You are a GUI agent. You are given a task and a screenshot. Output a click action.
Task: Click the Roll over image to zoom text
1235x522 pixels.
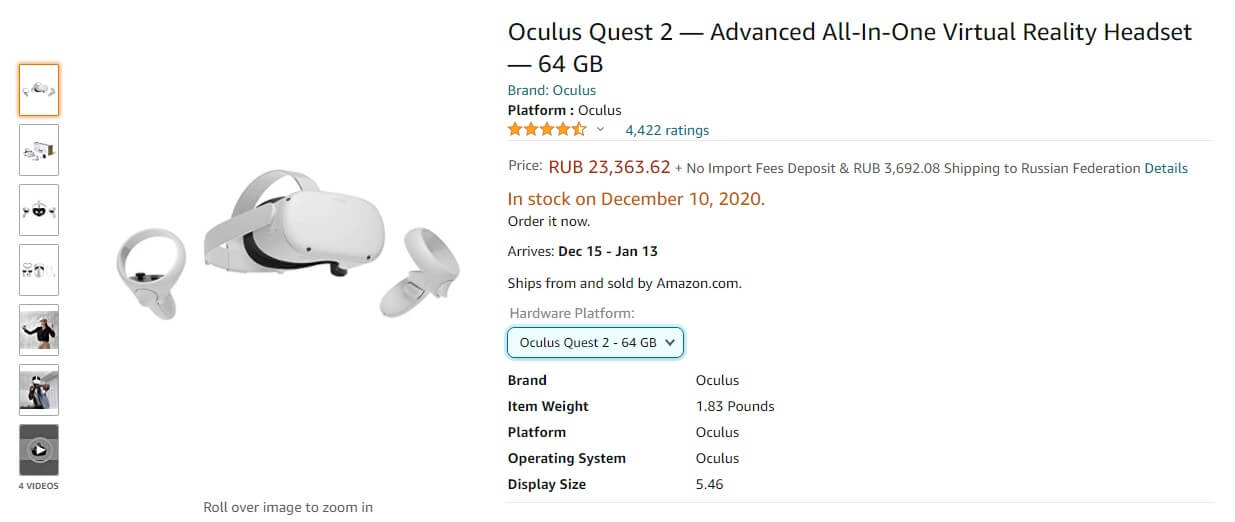(288, 507)
